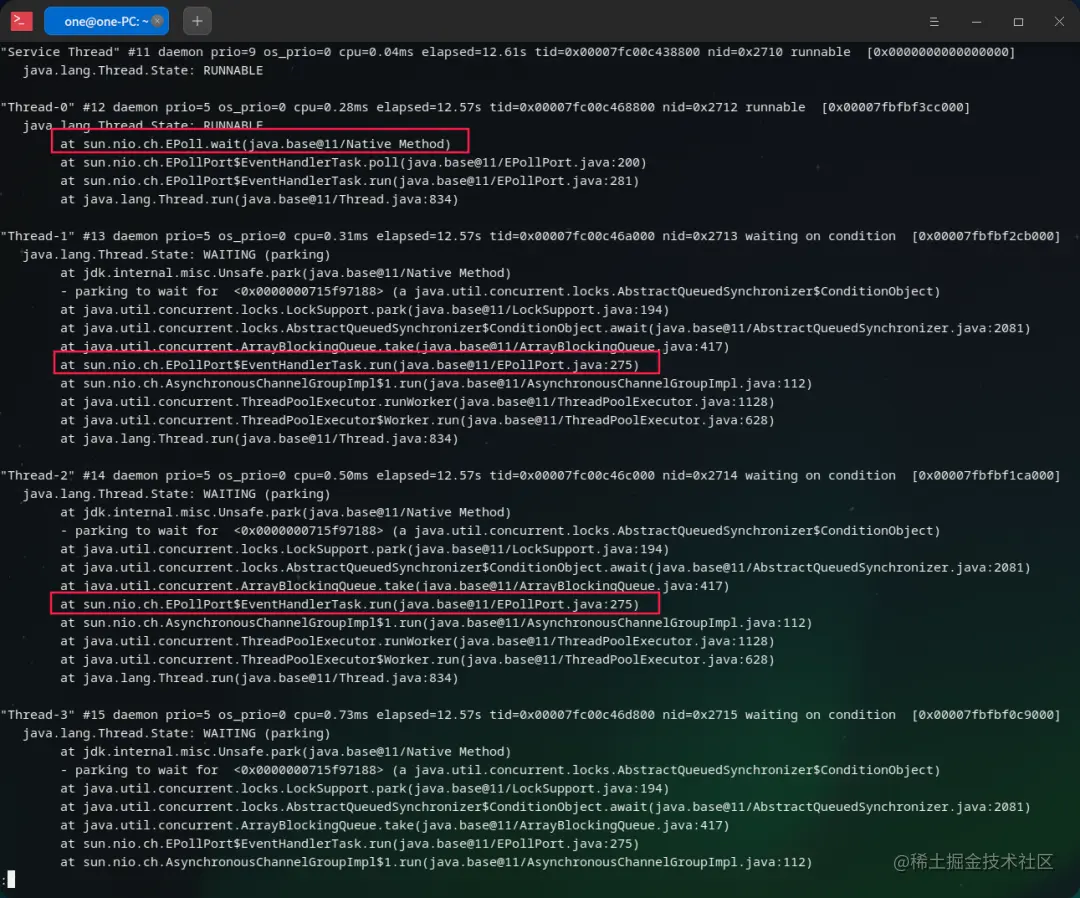The image size is (1080, 898).
Task: Click ConditionObject.await line under Thread-1
Action: pyautogui.click(x=545, y=328)
